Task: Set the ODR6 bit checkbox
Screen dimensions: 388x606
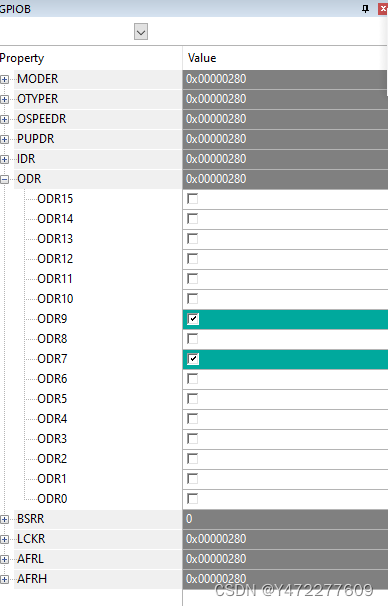Action: coord(192,379)
